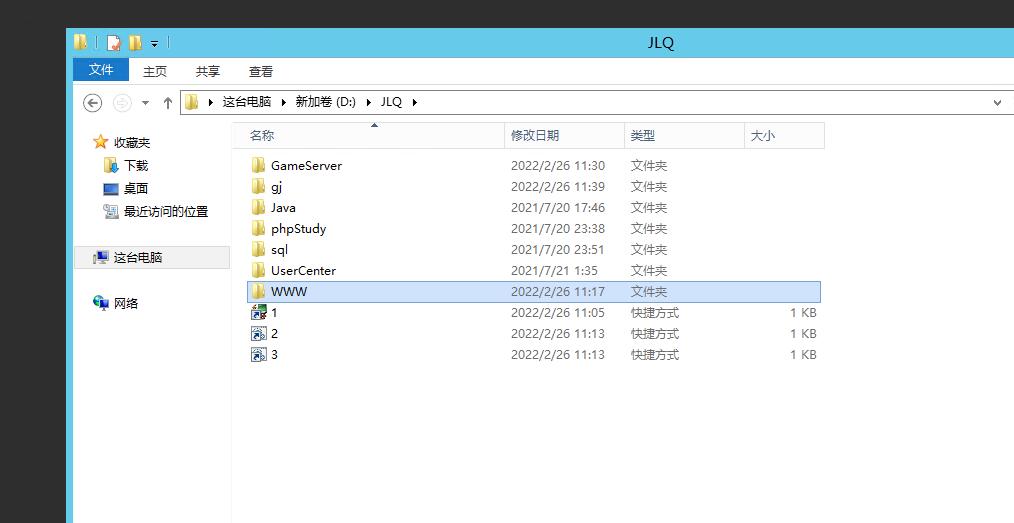
Task: Open 桌面 (Desktop) in sidebar
Action: pos(135,189)
